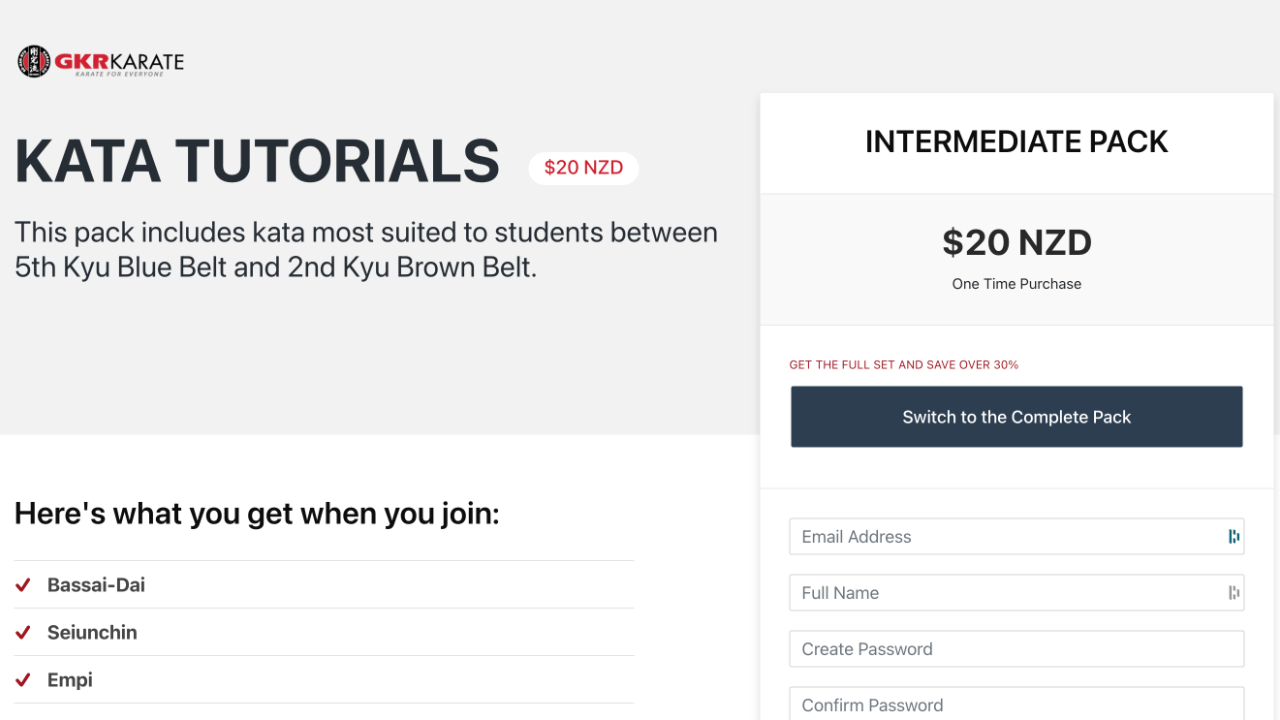Click the INTERMEDIATE PACK heading

point(1016,142)
